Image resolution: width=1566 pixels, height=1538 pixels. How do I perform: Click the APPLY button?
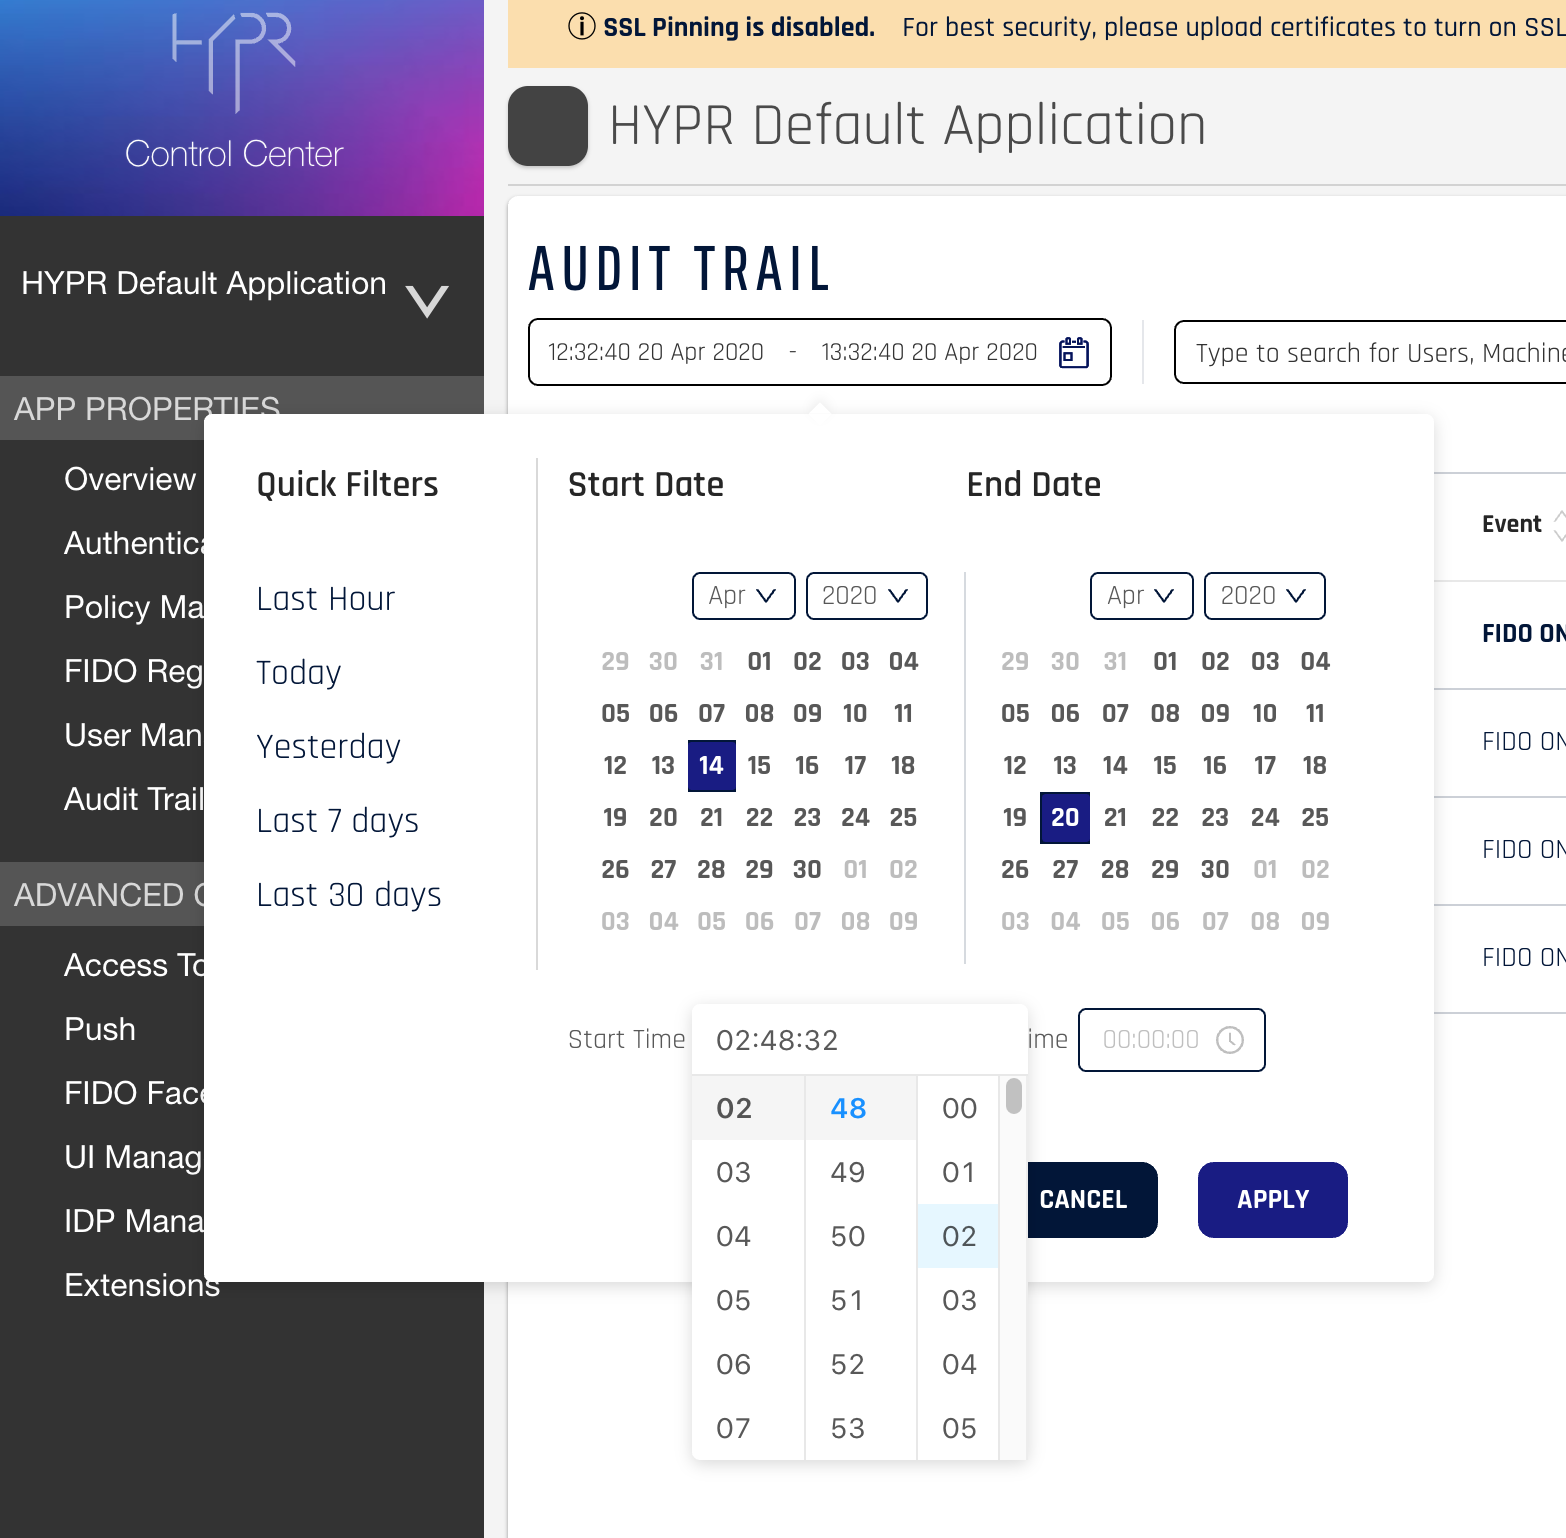pyautogui.click(x=1272, y=1200)
